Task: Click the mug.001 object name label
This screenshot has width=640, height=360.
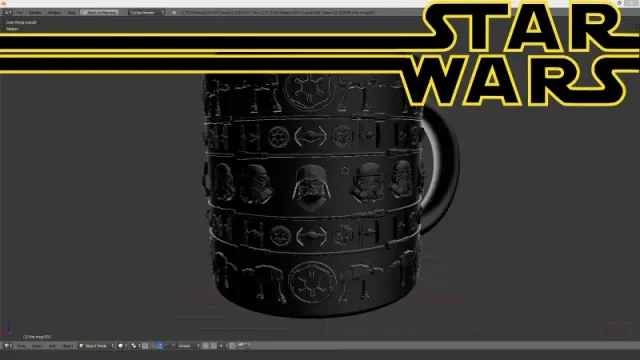Action: coord(37,337)
